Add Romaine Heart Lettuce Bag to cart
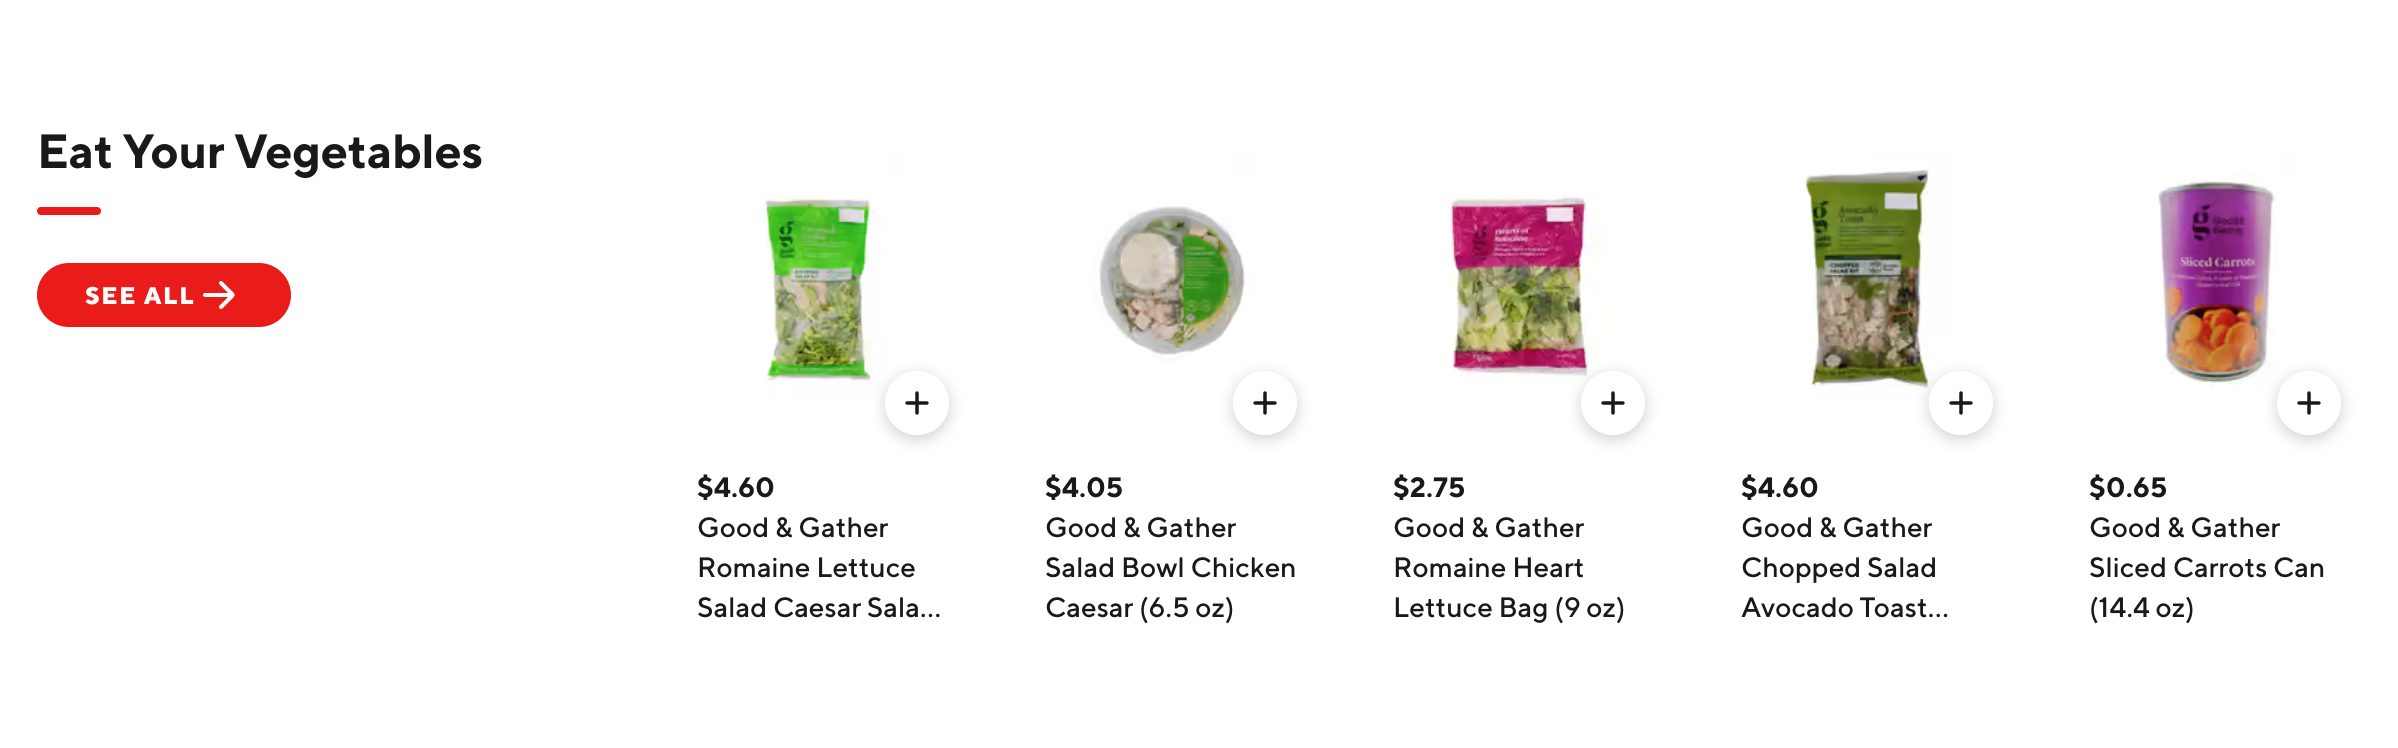This screenshot has height=748, width=2398. (x=1613, y=403)
